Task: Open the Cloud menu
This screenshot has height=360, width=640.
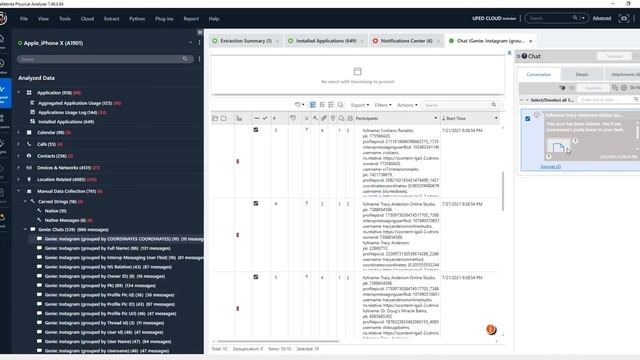Action: tap(87, 19)
